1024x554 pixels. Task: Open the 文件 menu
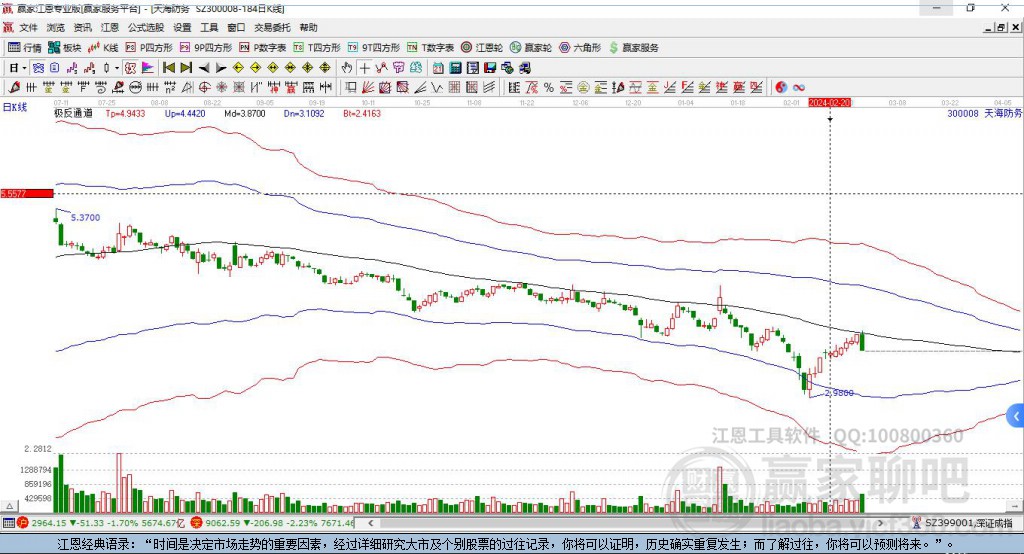28,27
